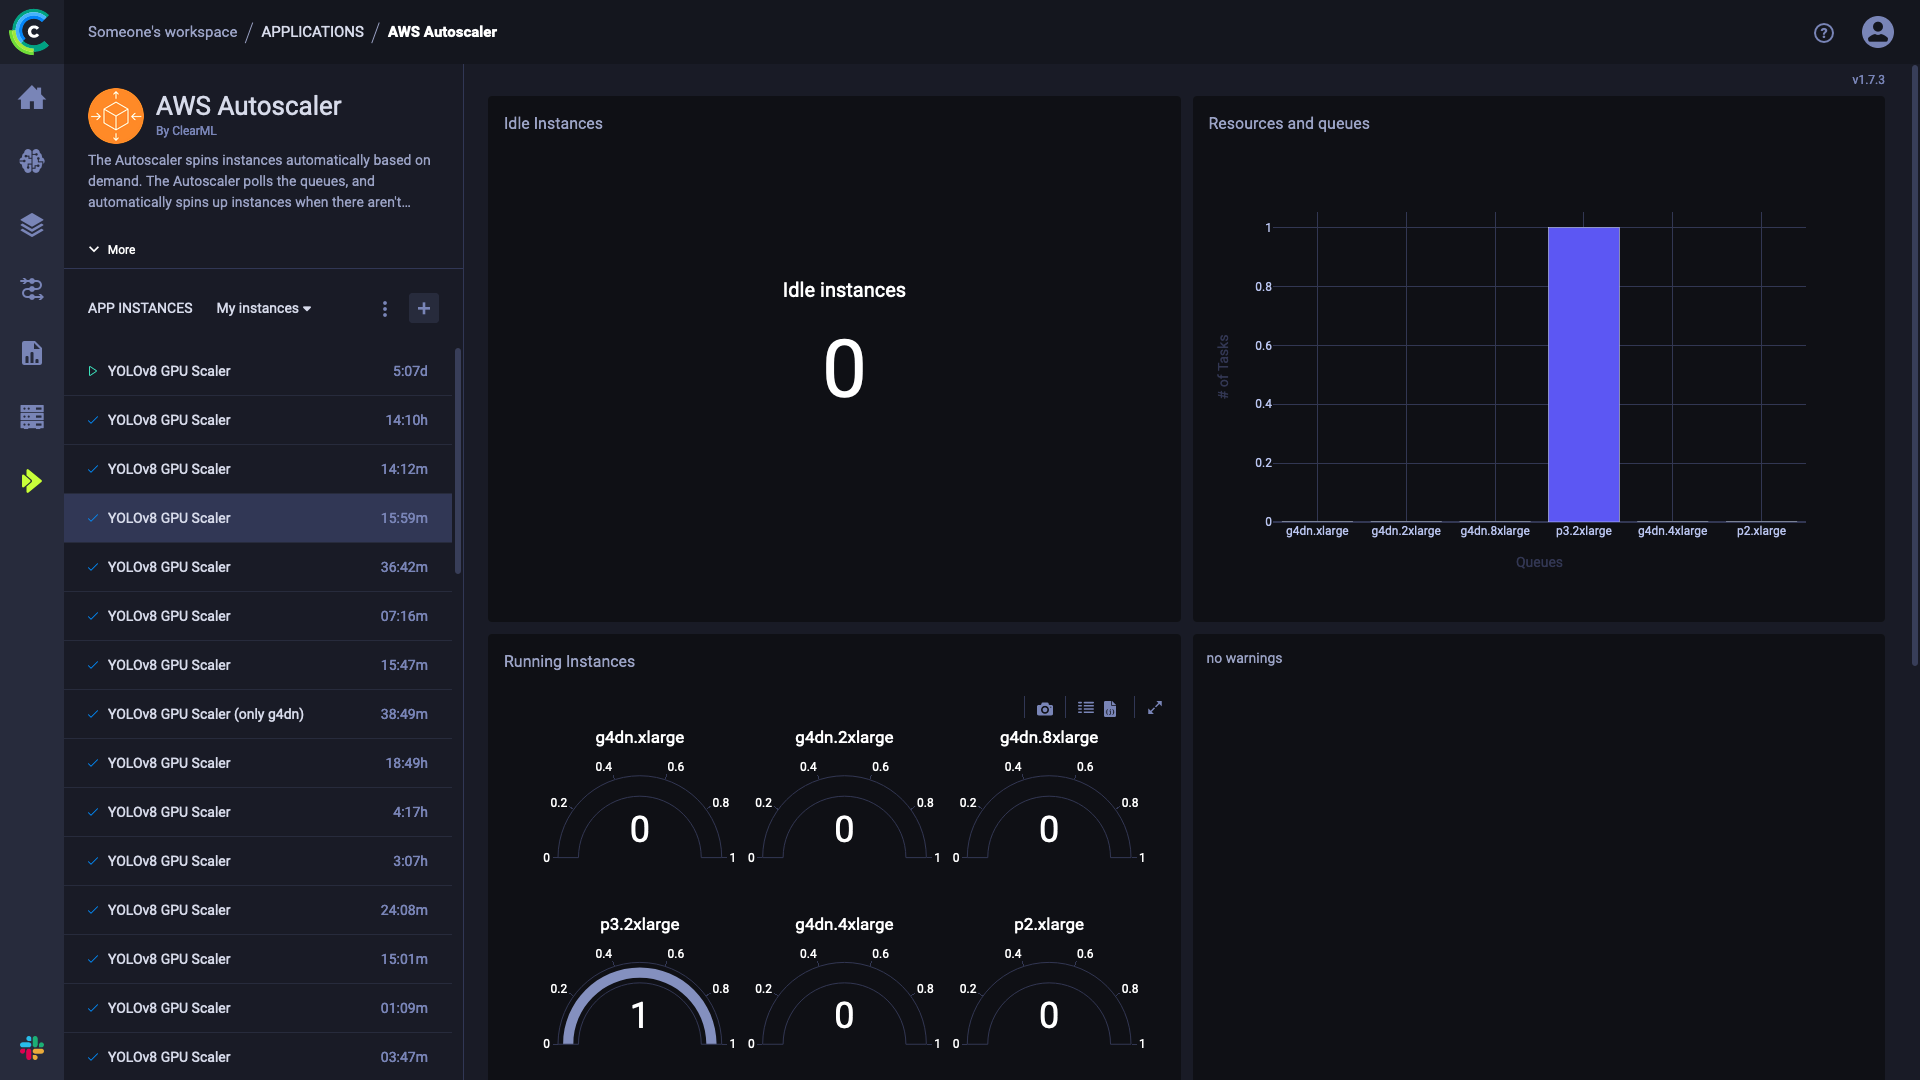Click the Idle Instances panel title
The height and width of the screenshot is (1080, 1920).
[x=553, y=124]
